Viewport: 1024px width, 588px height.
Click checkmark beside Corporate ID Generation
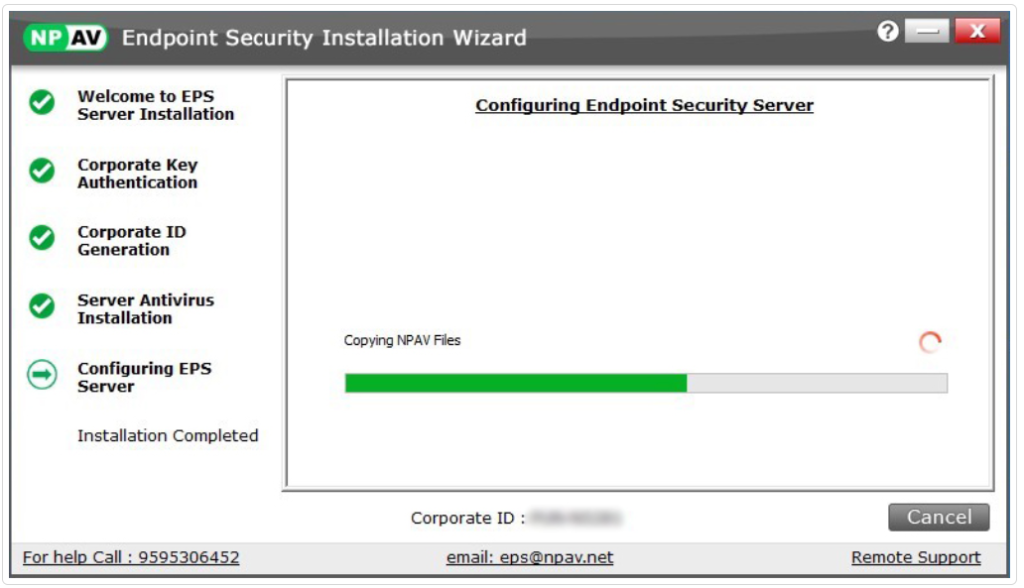pos(42,238)
